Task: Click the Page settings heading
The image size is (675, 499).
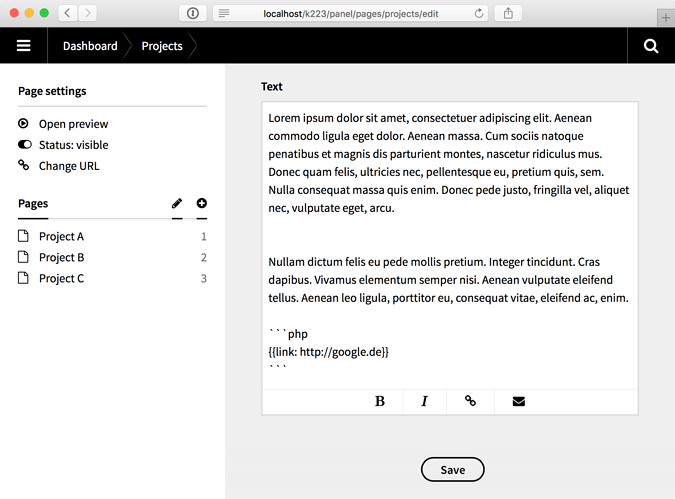Action: (x=52, y=91)
